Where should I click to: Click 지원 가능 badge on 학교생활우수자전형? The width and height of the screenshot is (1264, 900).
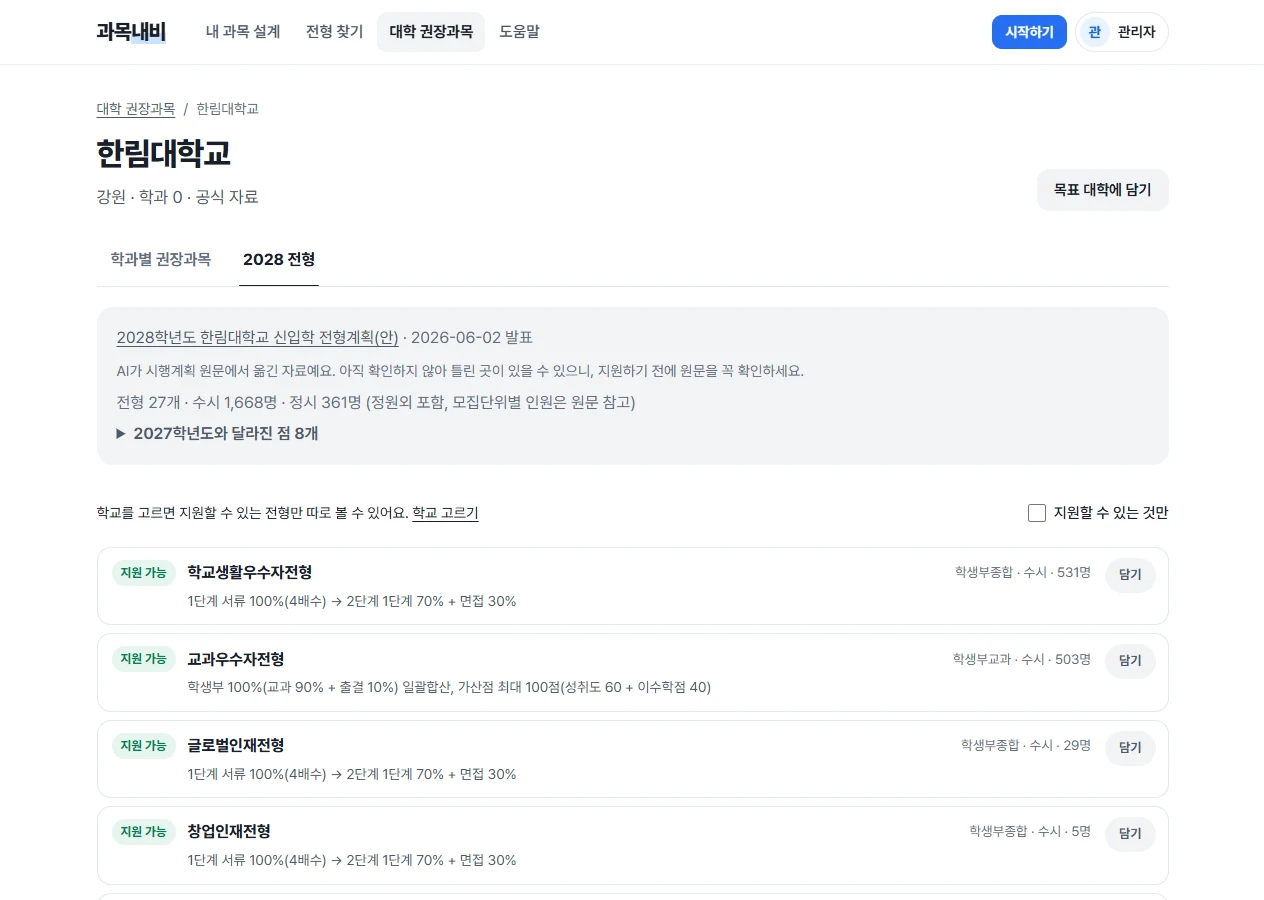[x=144, y=573]
